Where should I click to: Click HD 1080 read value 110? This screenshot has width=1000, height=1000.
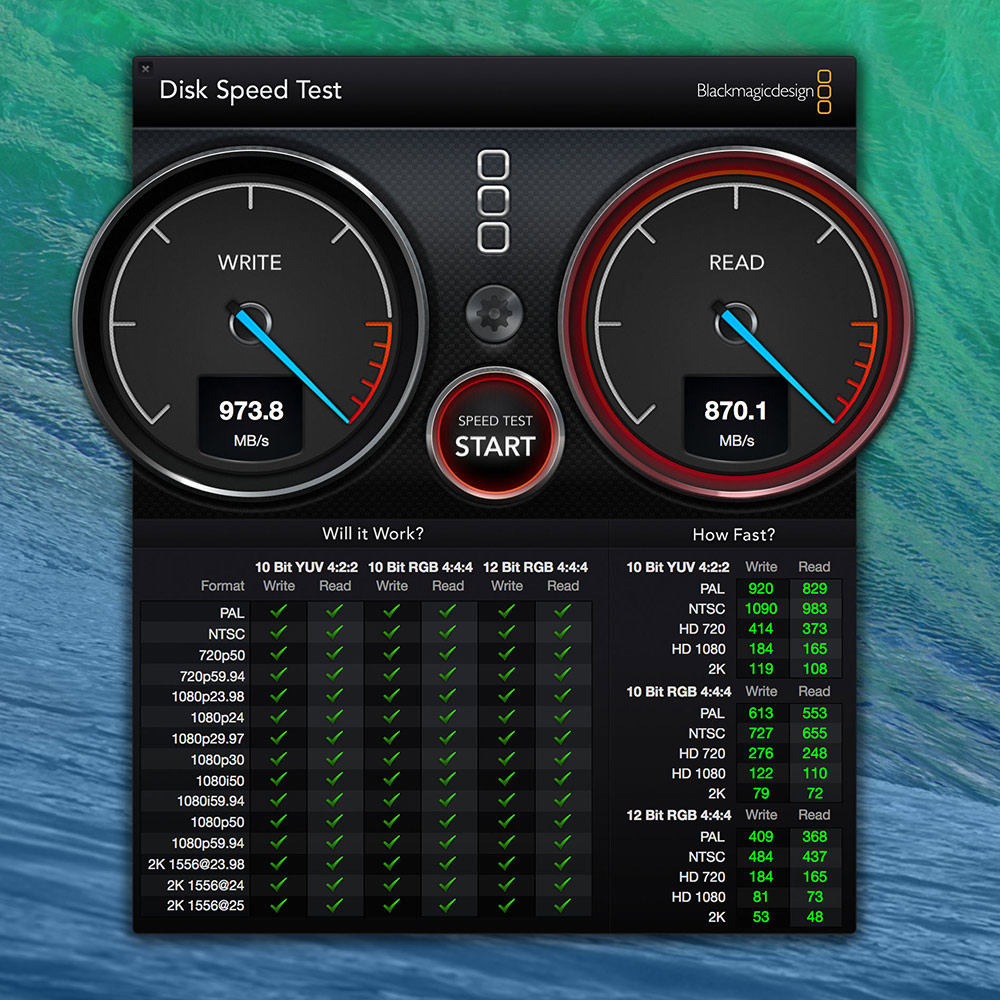click(815, 774)
